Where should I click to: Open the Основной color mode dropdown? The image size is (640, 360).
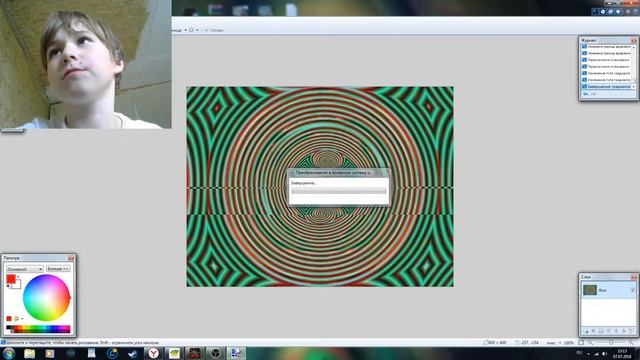(25, 269)
